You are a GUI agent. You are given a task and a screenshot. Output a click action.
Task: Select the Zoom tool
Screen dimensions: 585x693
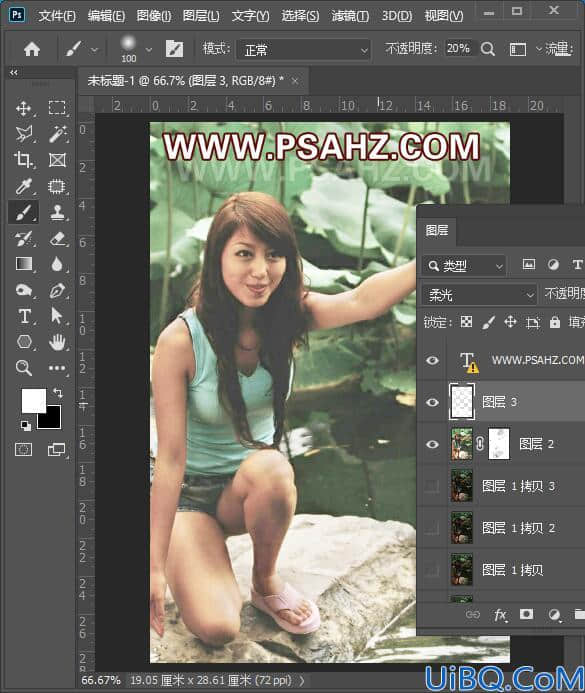coord(23,368)
